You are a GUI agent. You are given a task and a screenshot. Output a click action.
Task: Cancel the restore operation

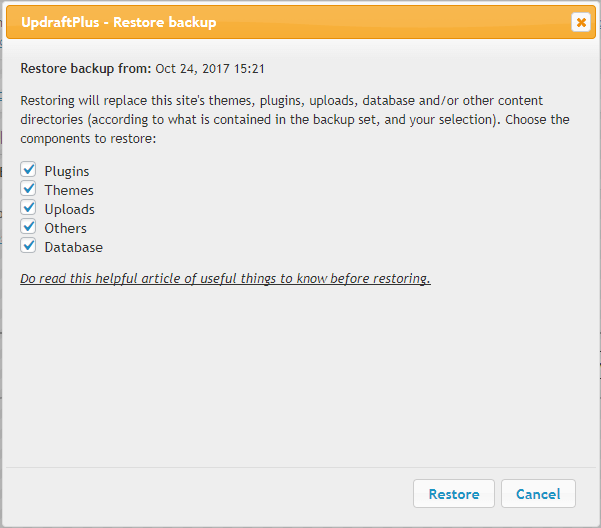[x=538, y=494]
